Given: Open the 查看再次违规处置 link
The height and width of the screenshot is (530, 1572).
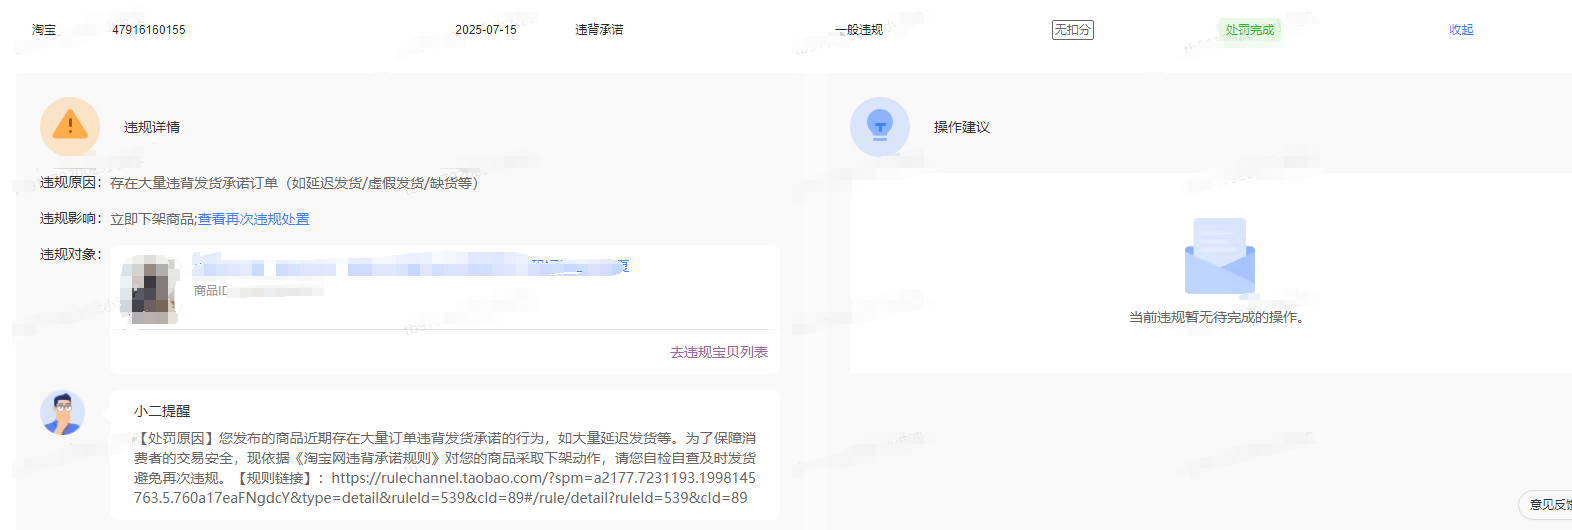Looking at the screenshot, I should point(253,219).
